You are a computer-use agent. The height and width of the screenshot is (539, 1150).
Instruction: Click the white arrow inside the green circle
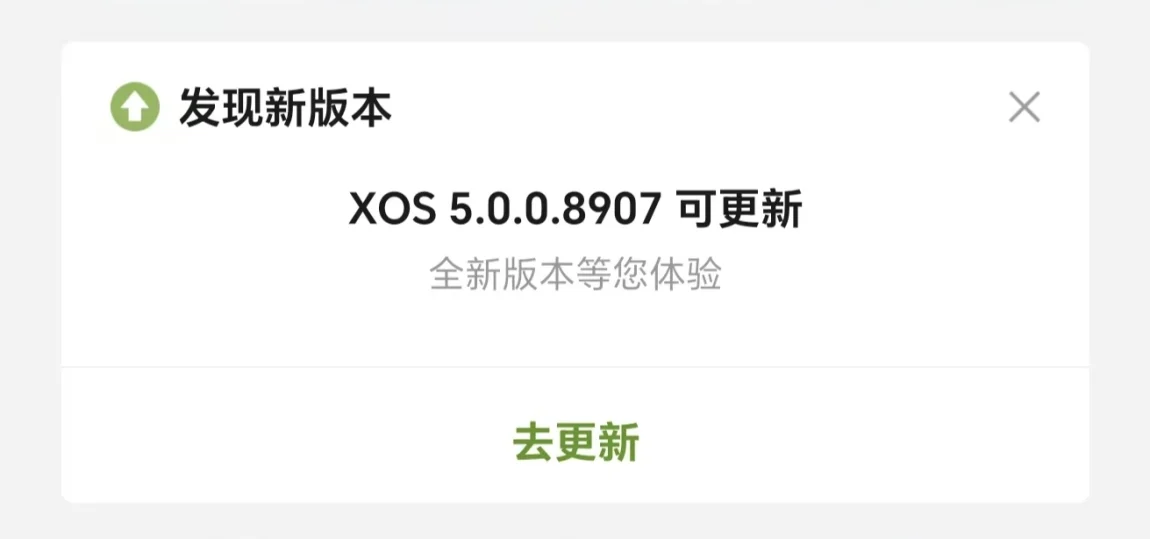pyautogui.click(x=135, y=108)
